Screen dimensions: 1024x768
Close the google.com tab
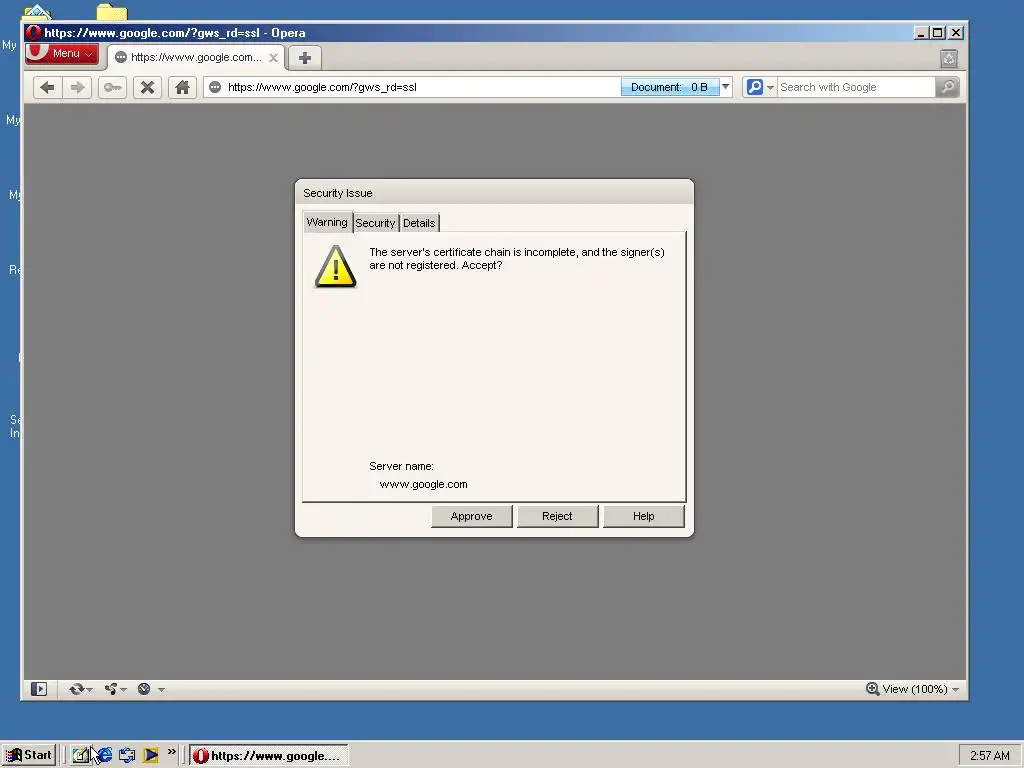click(274, 58)
